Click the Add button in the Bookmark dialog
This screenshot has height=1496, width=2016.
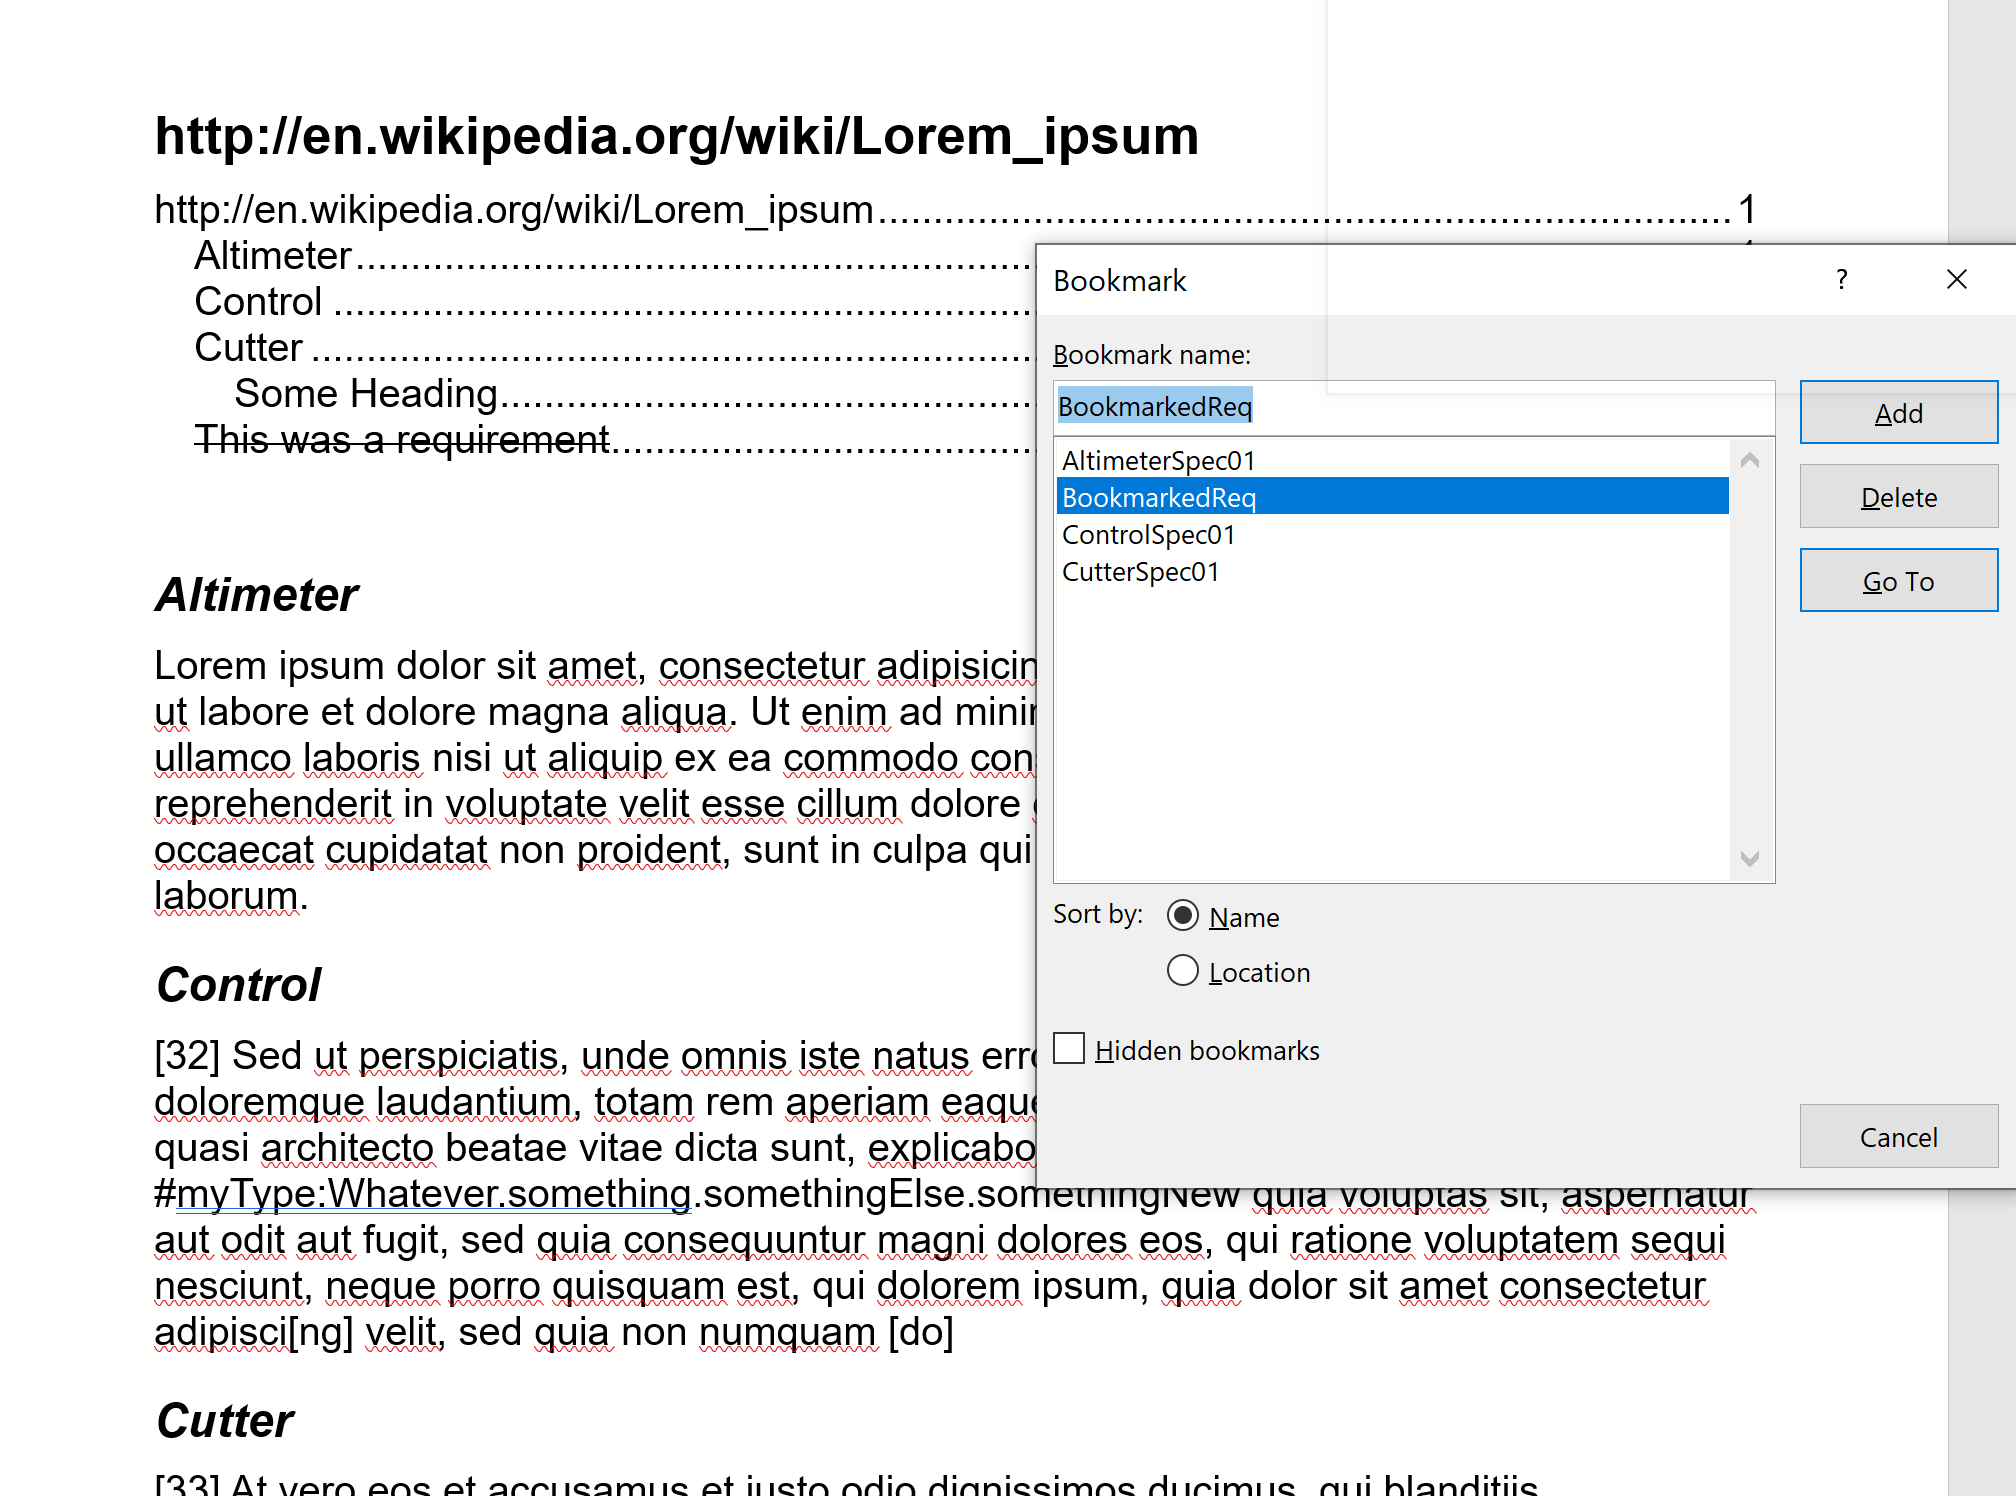[1898, 413]
